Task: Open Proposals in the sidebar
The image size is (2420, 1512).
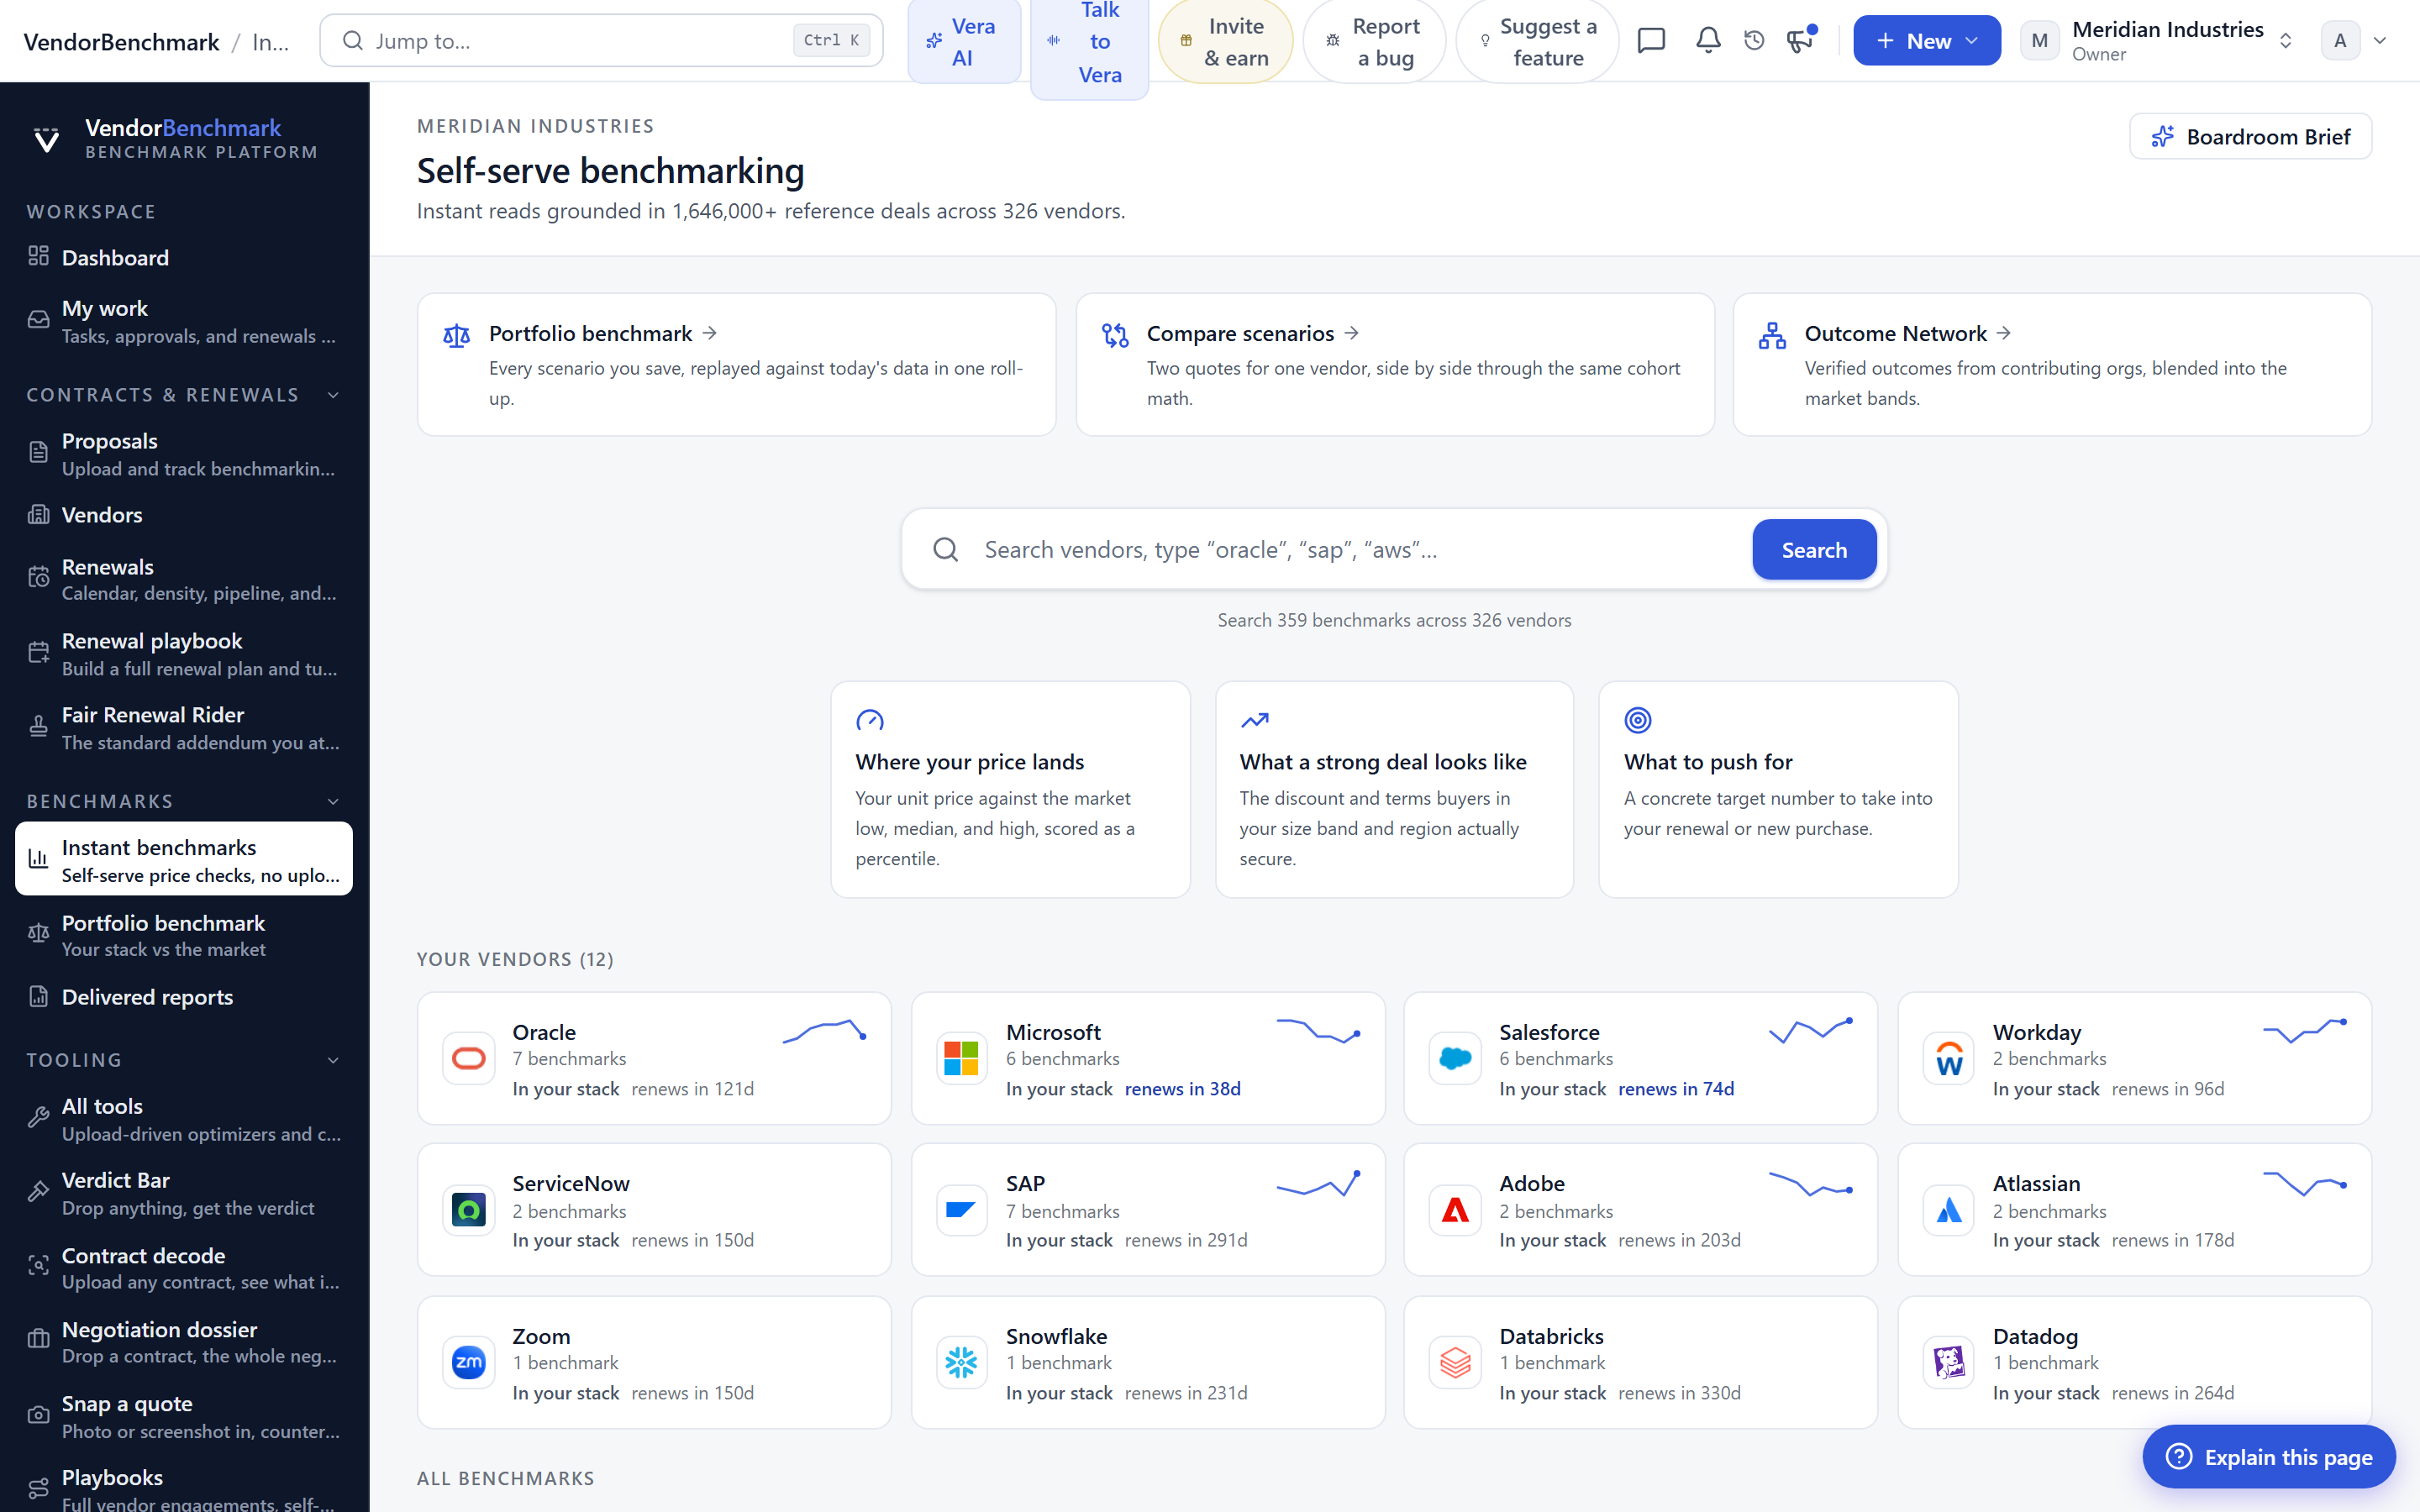Action: pos(184,454)
